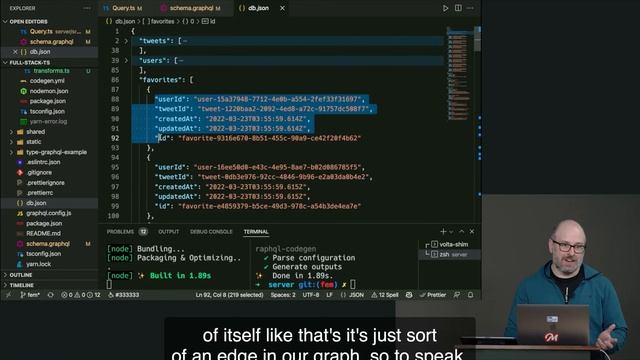Open graphql.config.js file

50,213
